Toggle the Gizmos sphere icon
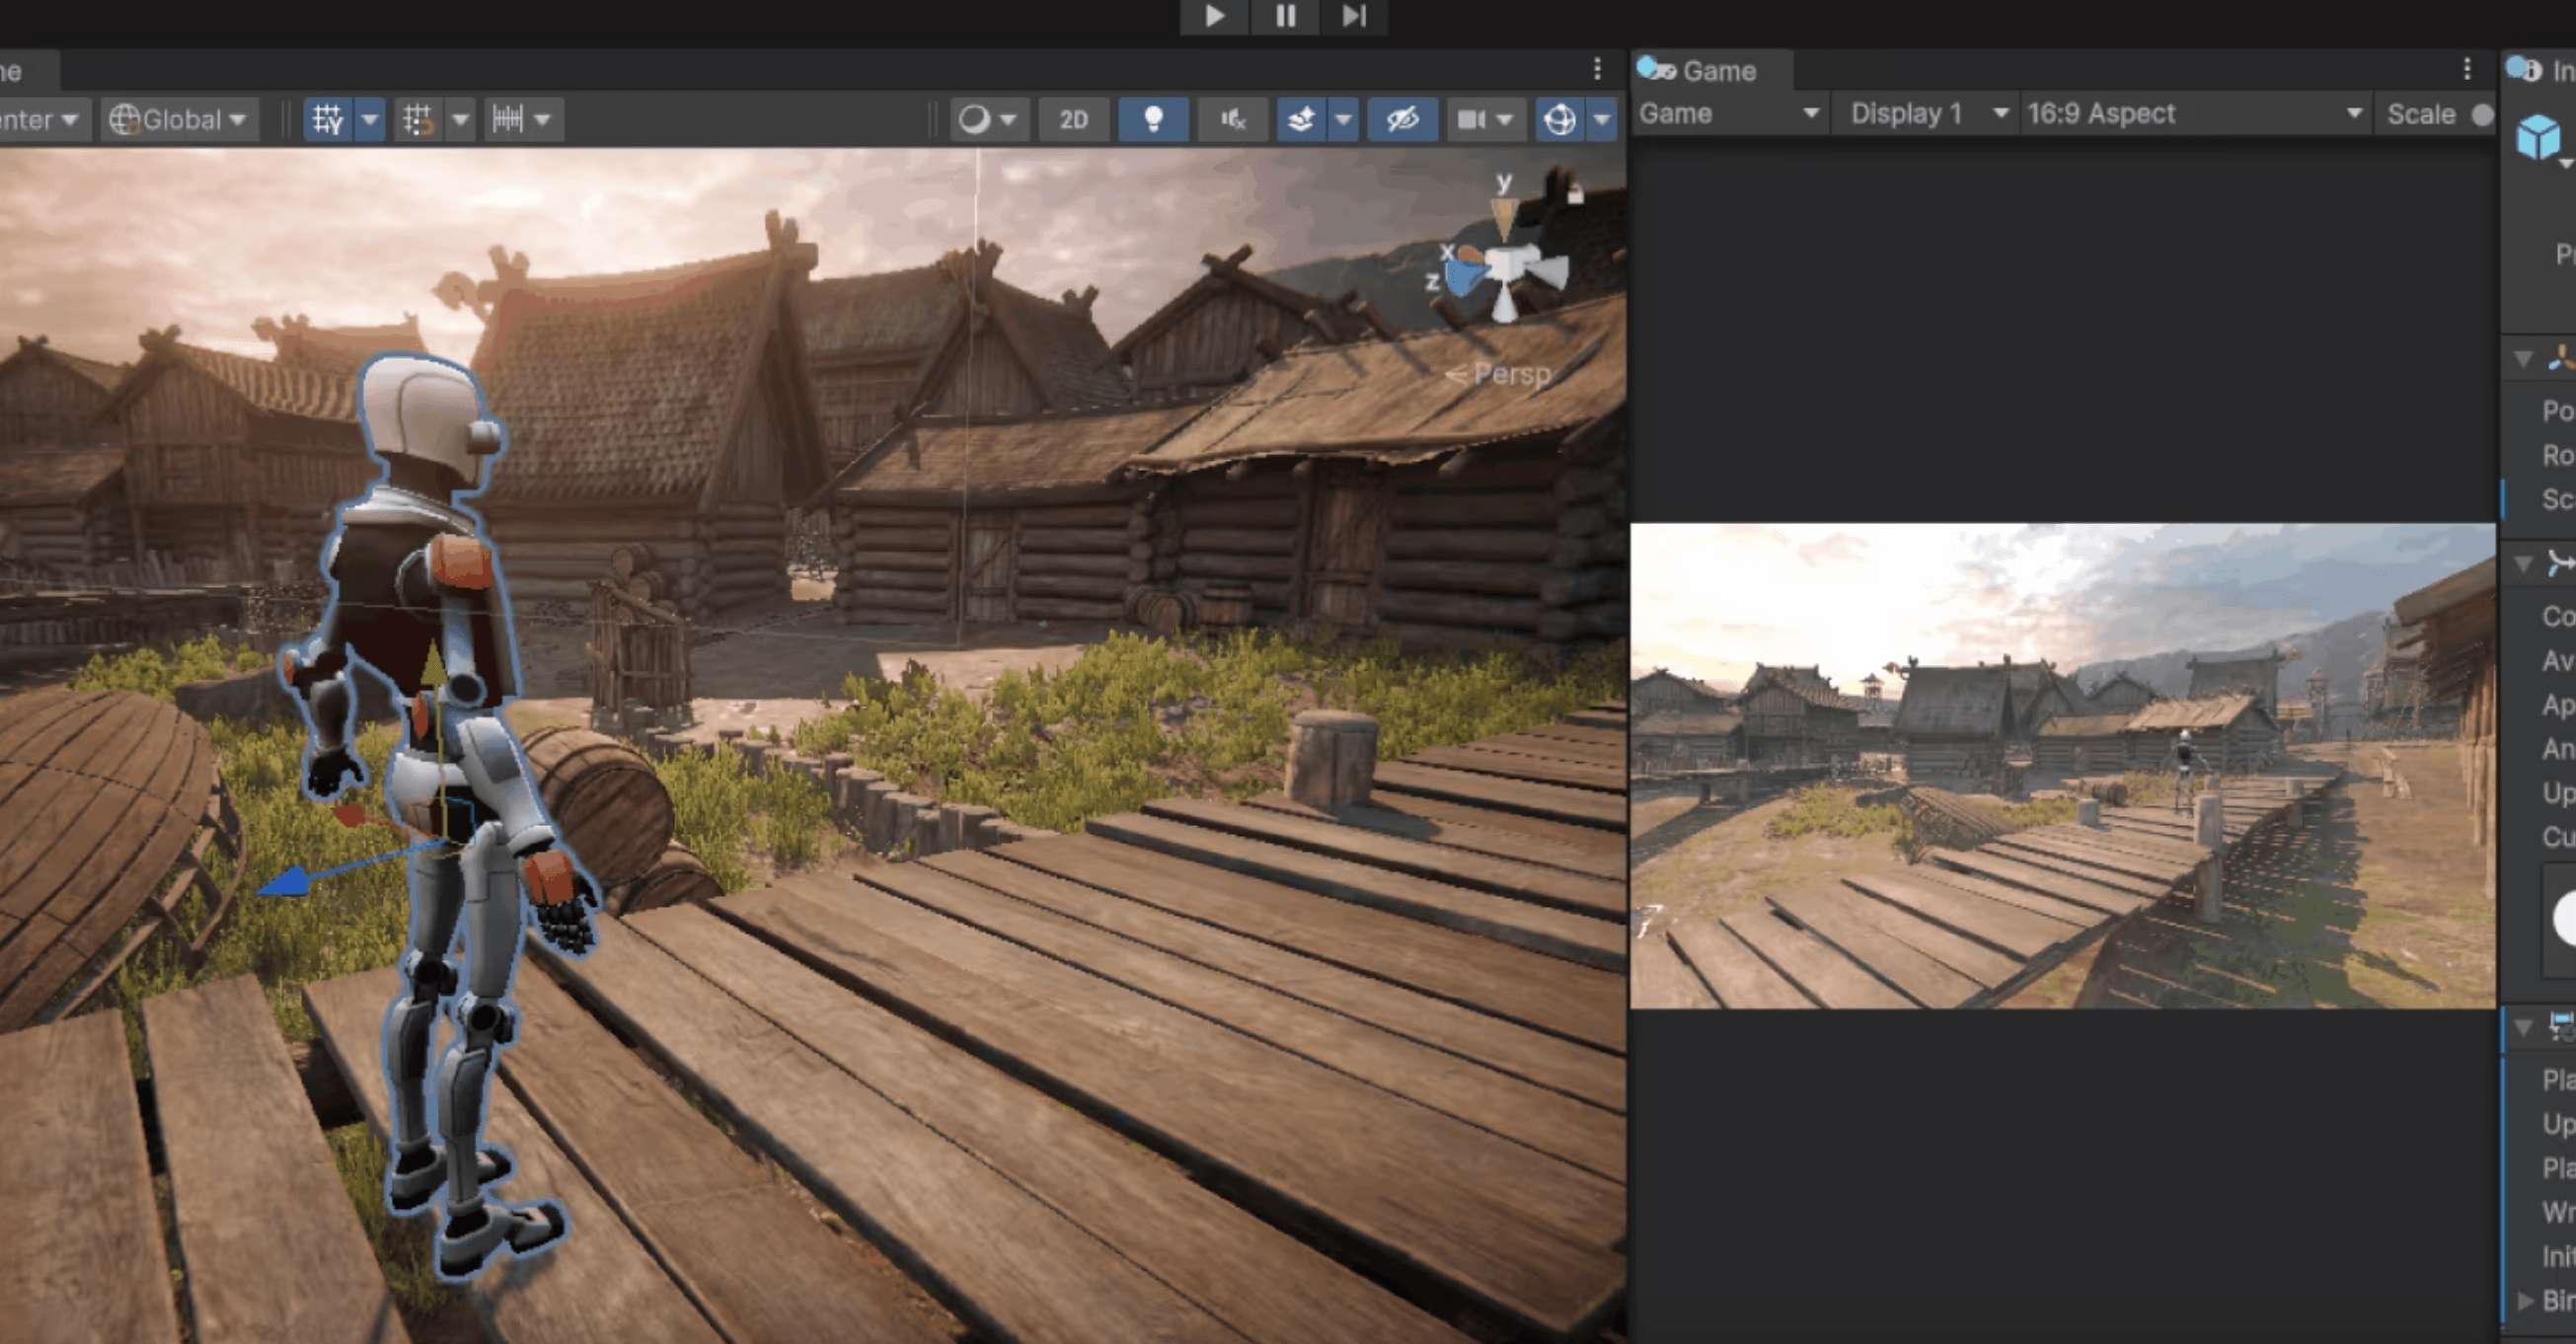 click(1562, 119)
